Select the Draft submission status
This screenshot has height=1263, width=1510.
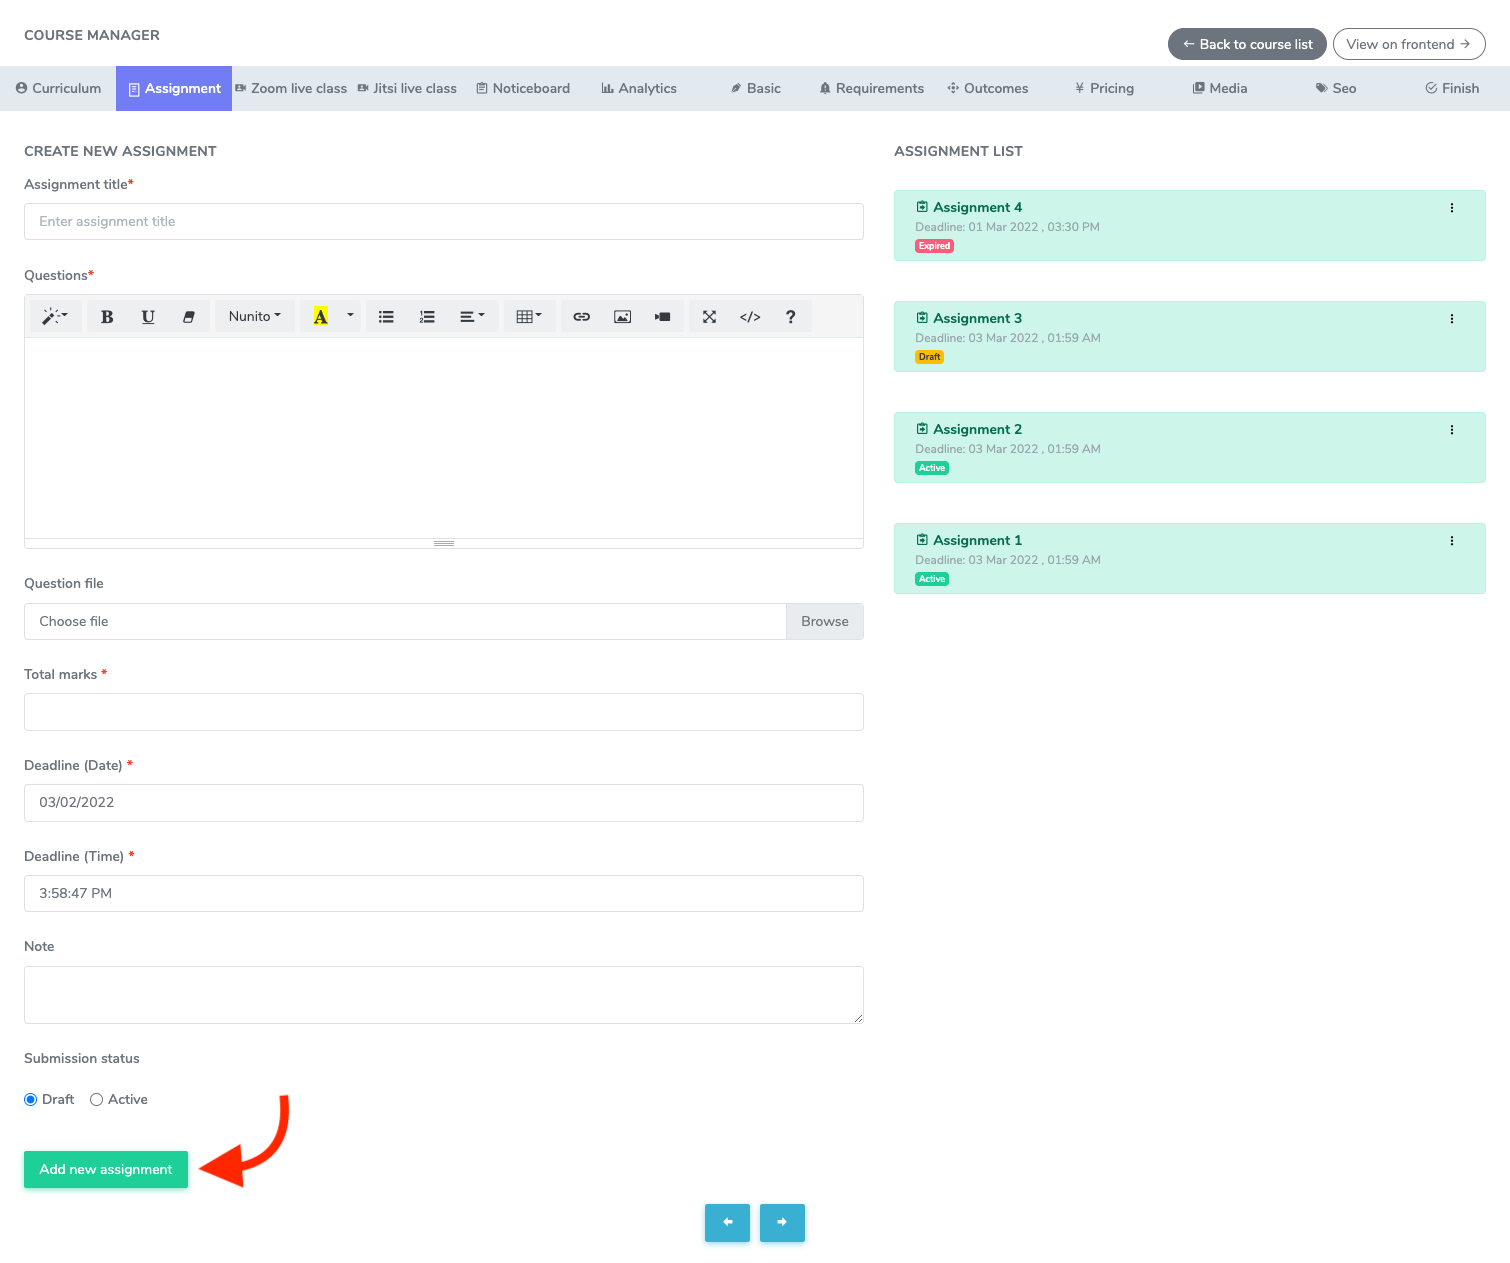[x=31, y=1099]
